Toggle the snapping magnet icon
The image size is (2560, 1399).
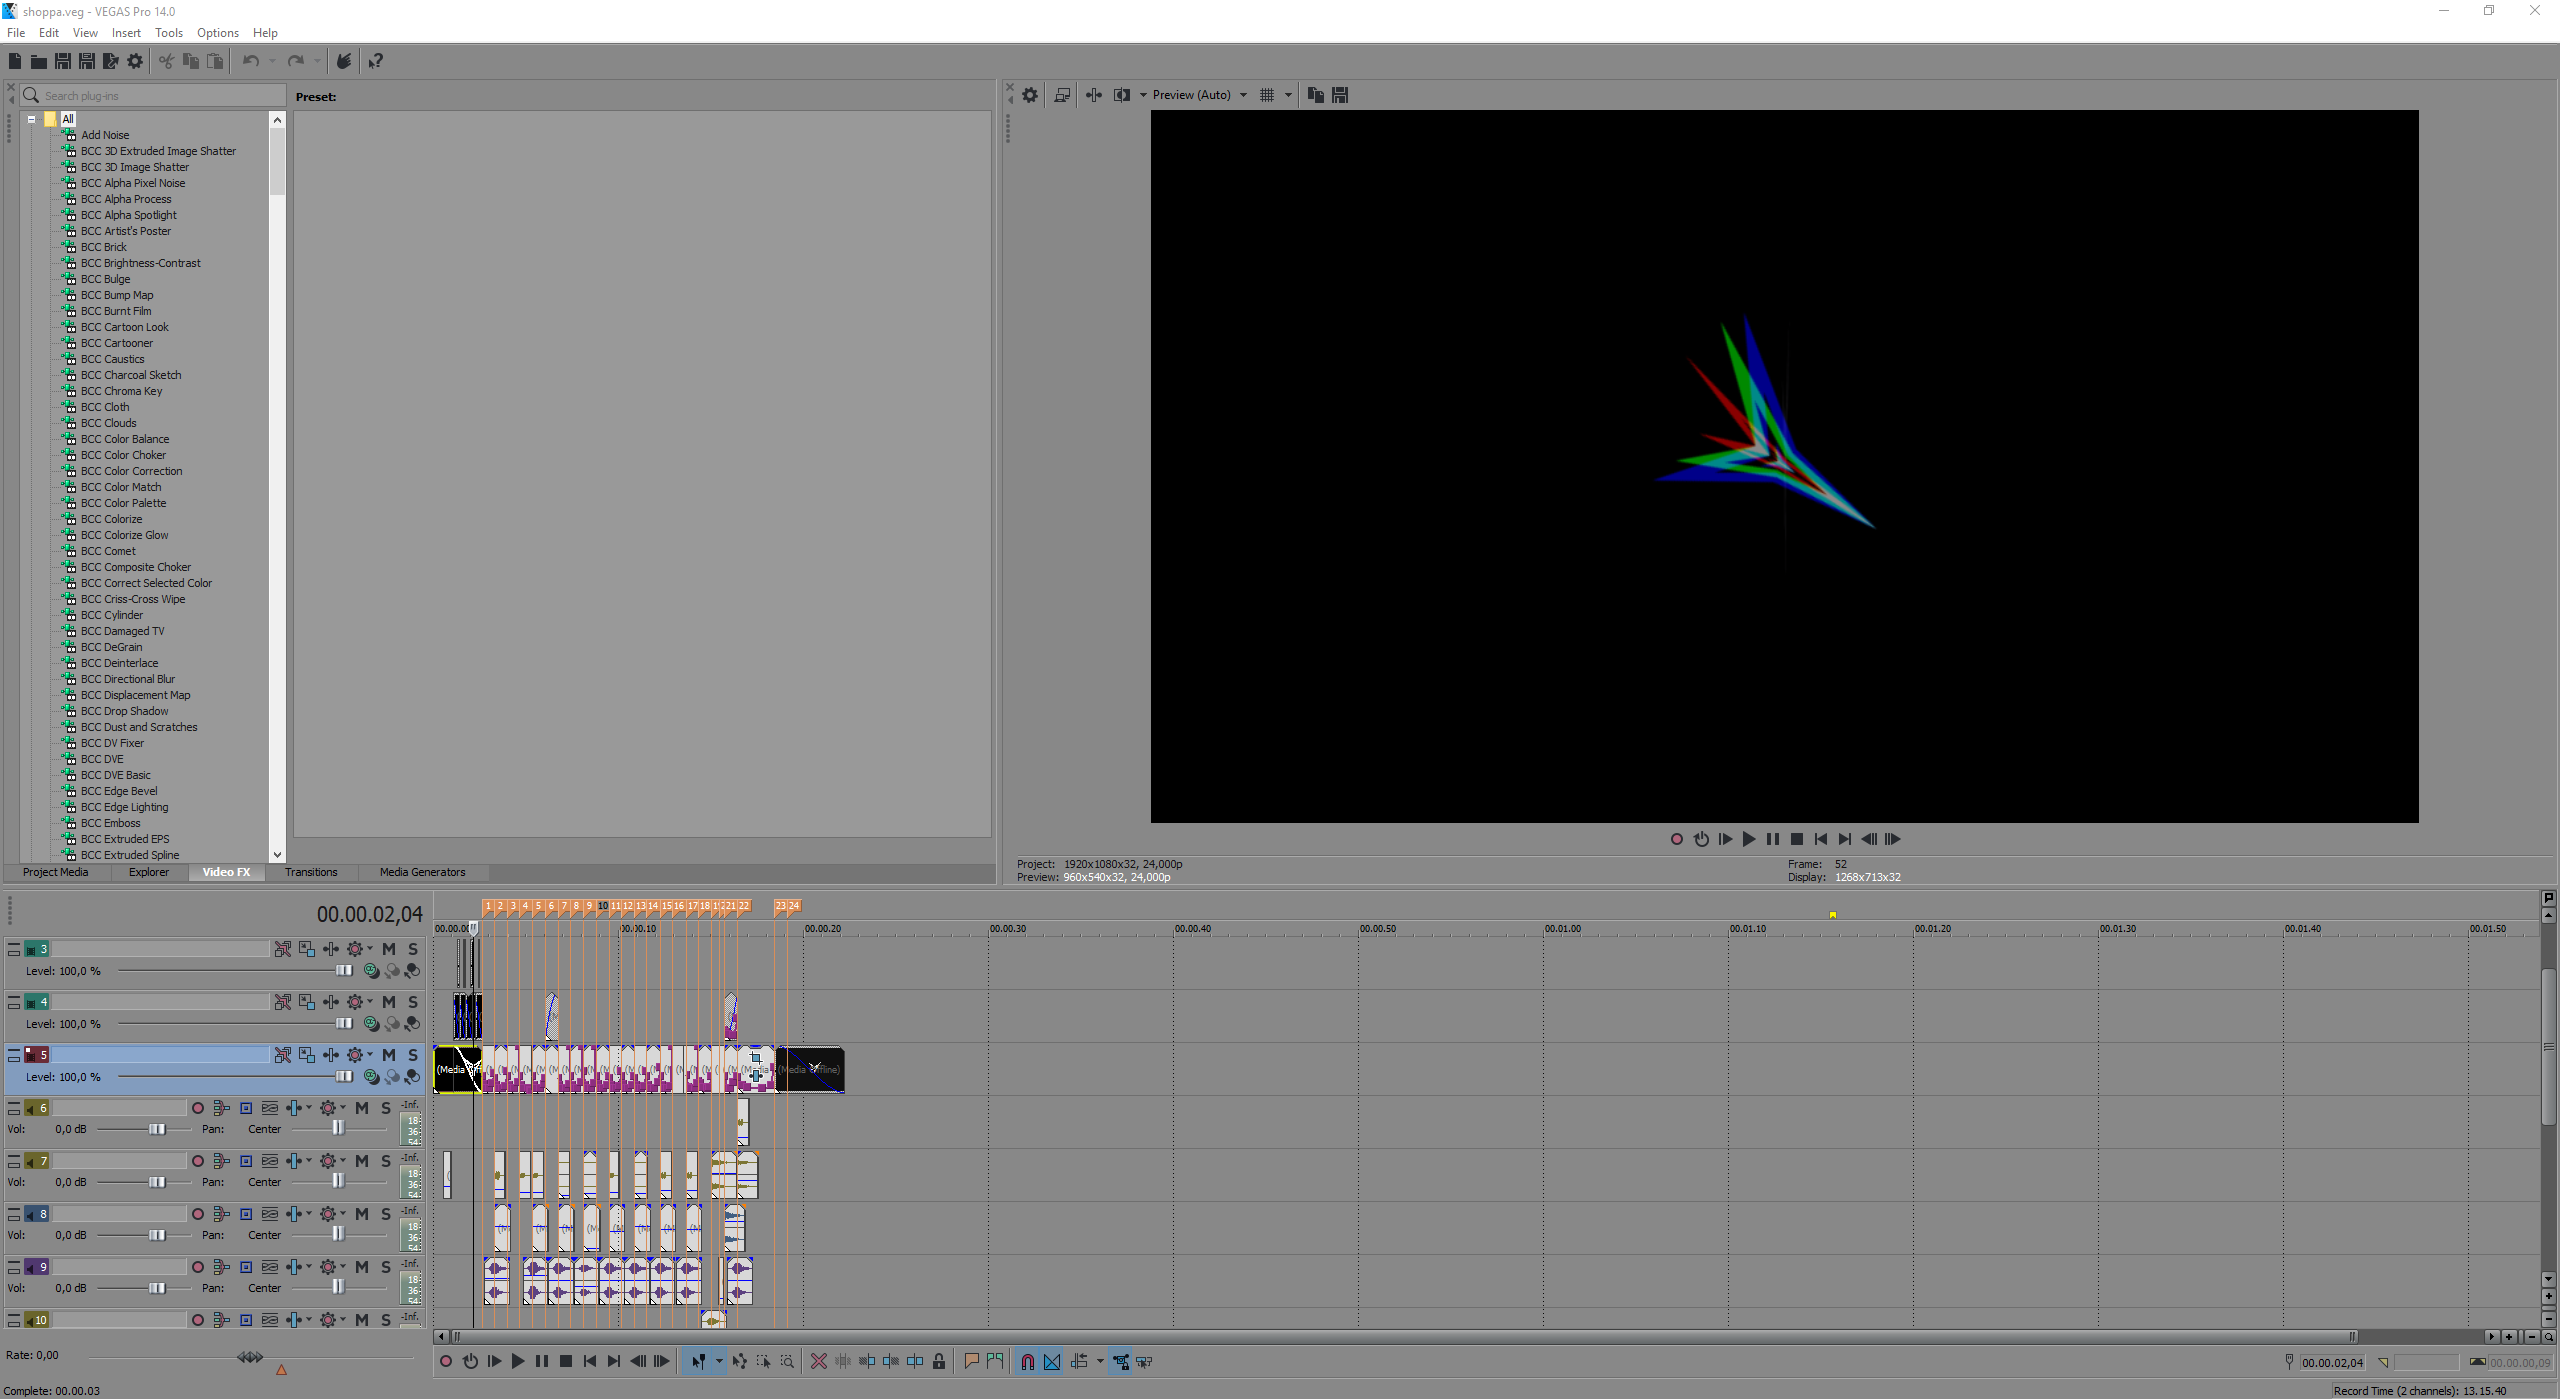[x=1027, y=1362]
